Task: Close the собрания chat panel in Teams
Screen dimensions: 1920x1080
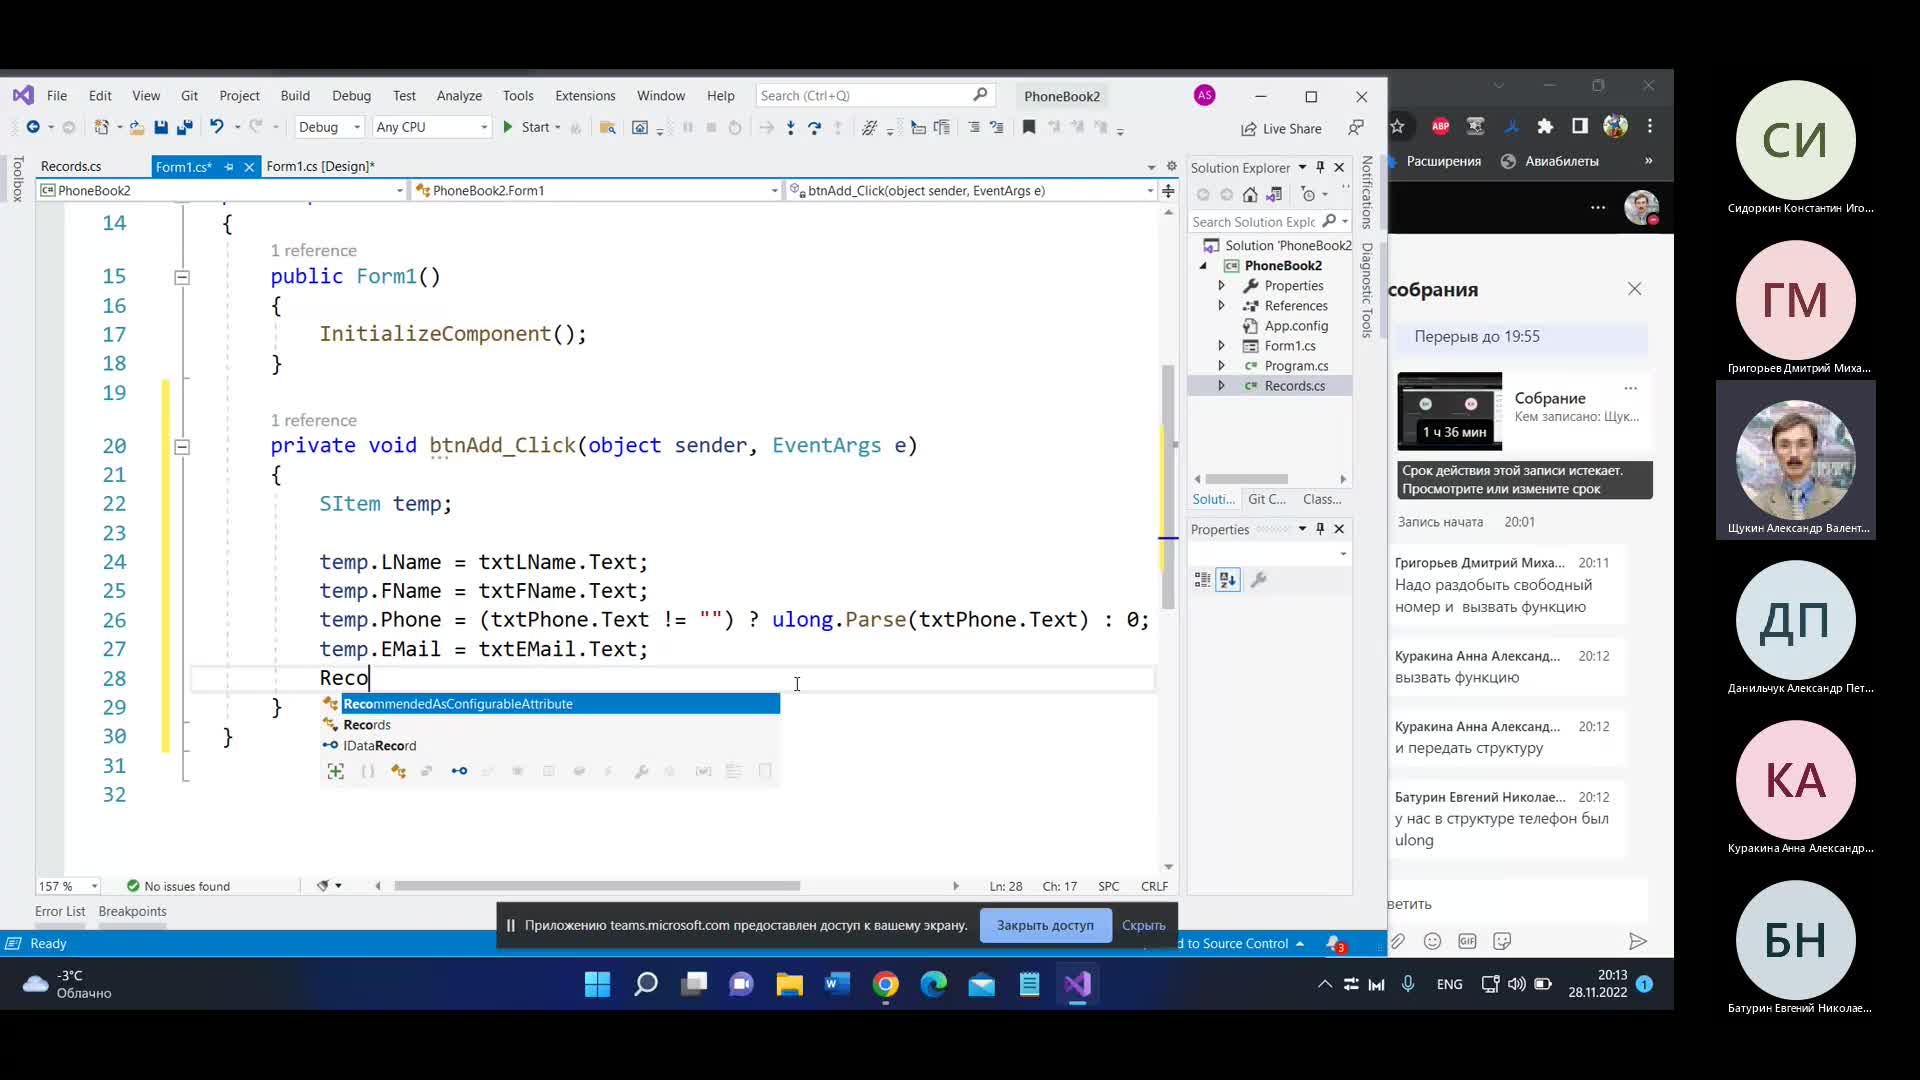Action: click(x=1635, y=289)
